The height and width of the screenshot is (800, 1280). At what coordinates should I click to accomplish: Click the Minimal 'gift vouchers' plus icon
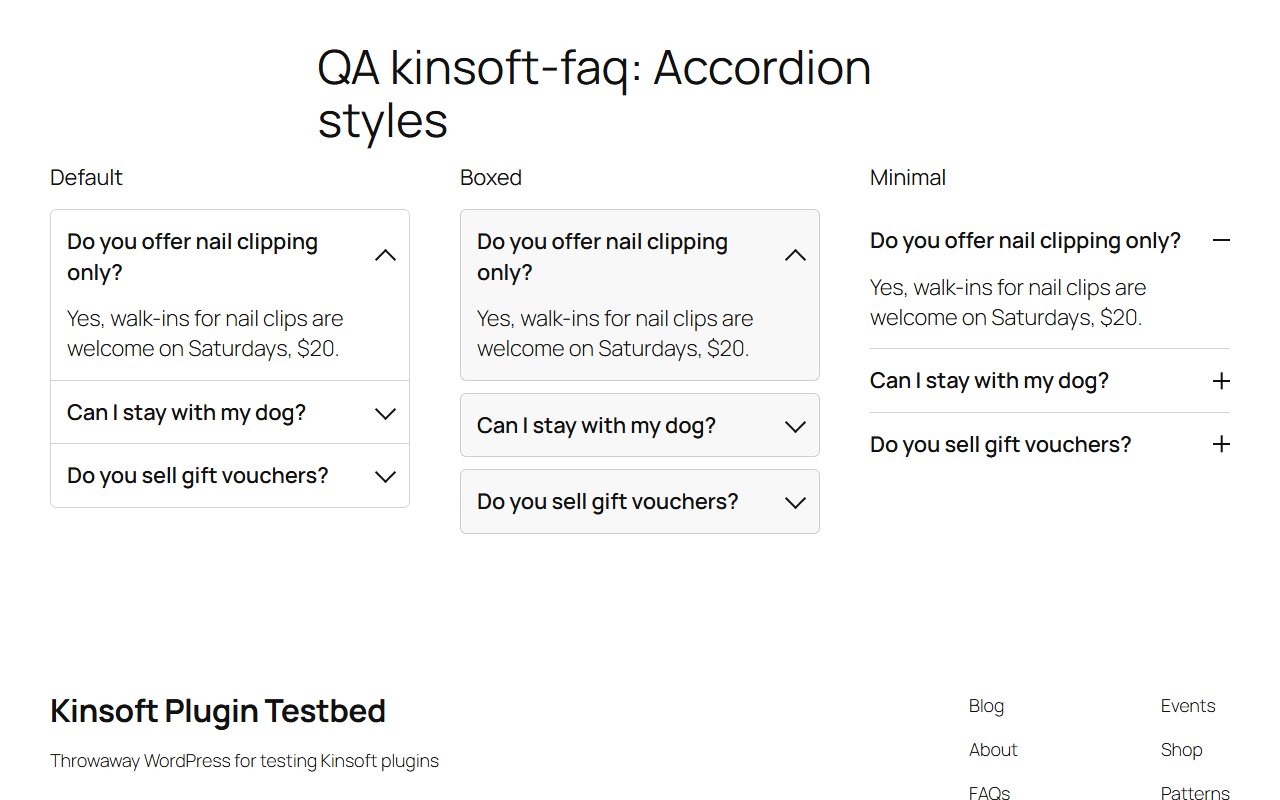pyautogui.click(x=1220, y=444)
